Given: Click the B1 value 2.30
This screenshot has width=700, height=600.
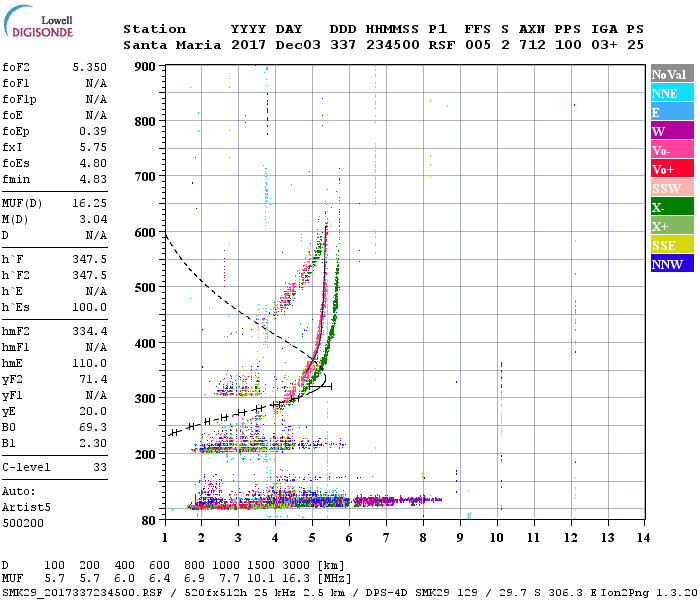Looking at the screenshot, I should [x=93, y=444].
